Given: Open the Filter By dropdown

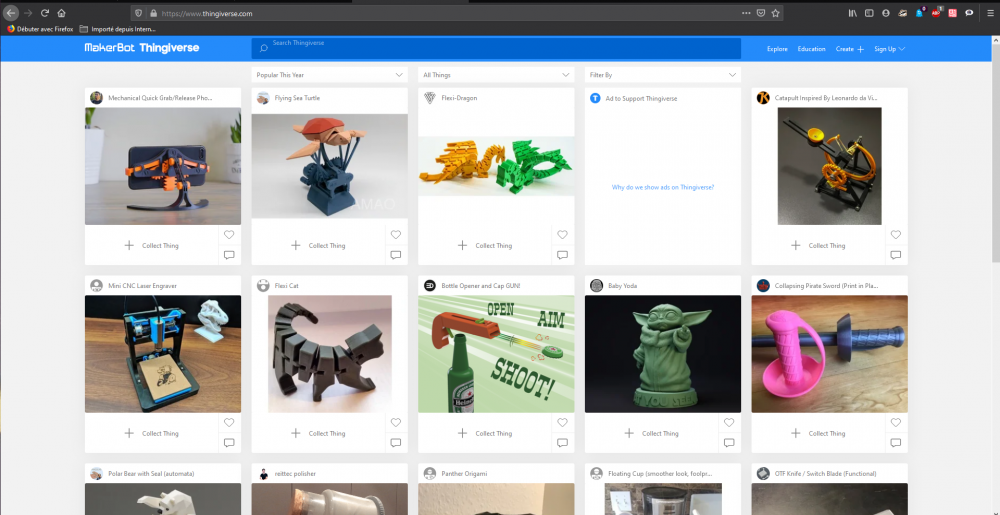Looking at the screenshot, I should pyautogui.click(x=663, y=75).
